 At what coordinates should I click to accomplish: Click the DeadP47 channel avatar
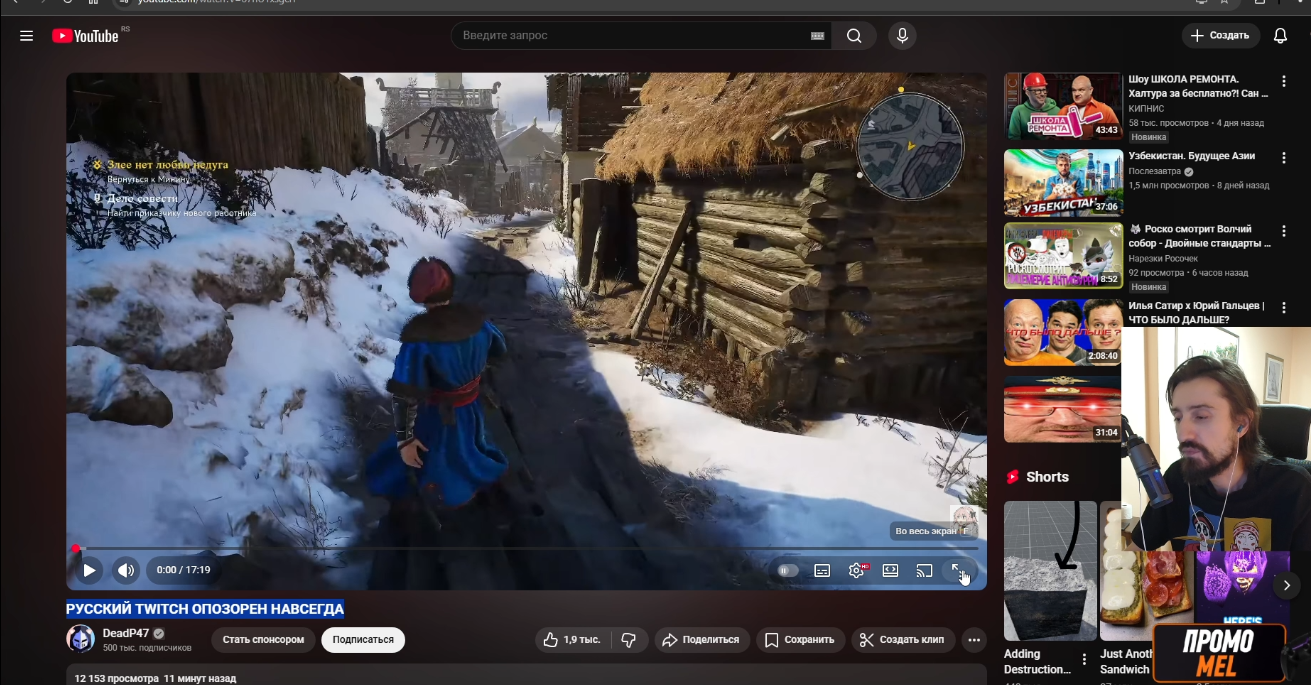80,639
